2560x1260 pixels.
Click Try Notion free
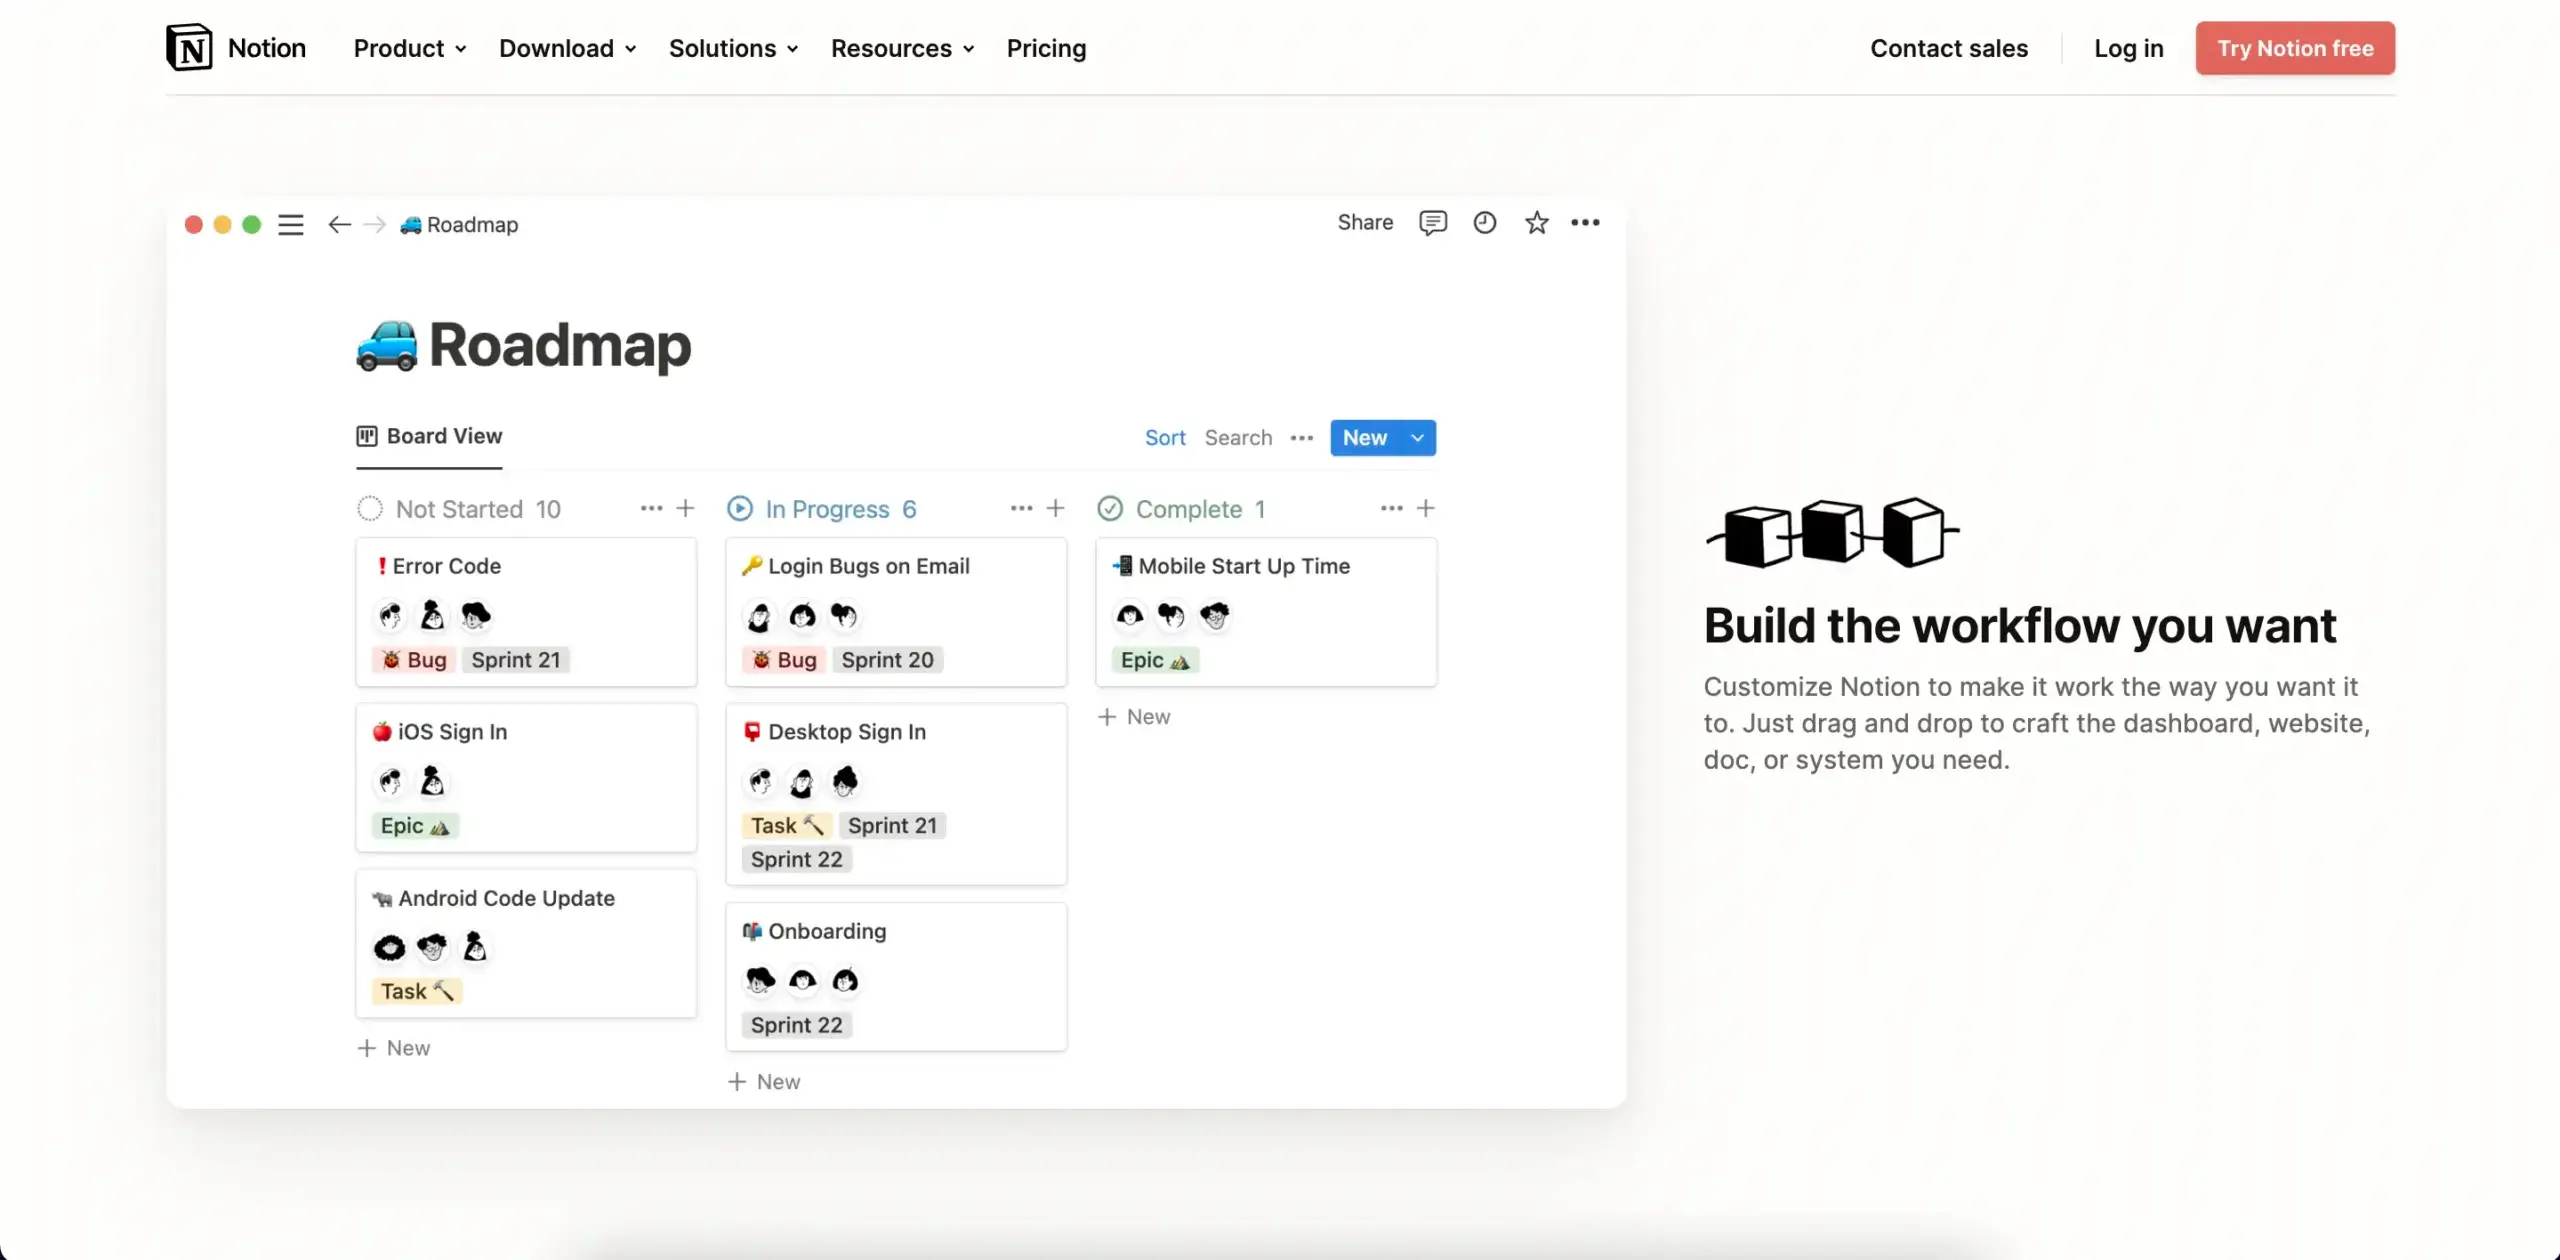[2294, 47]
